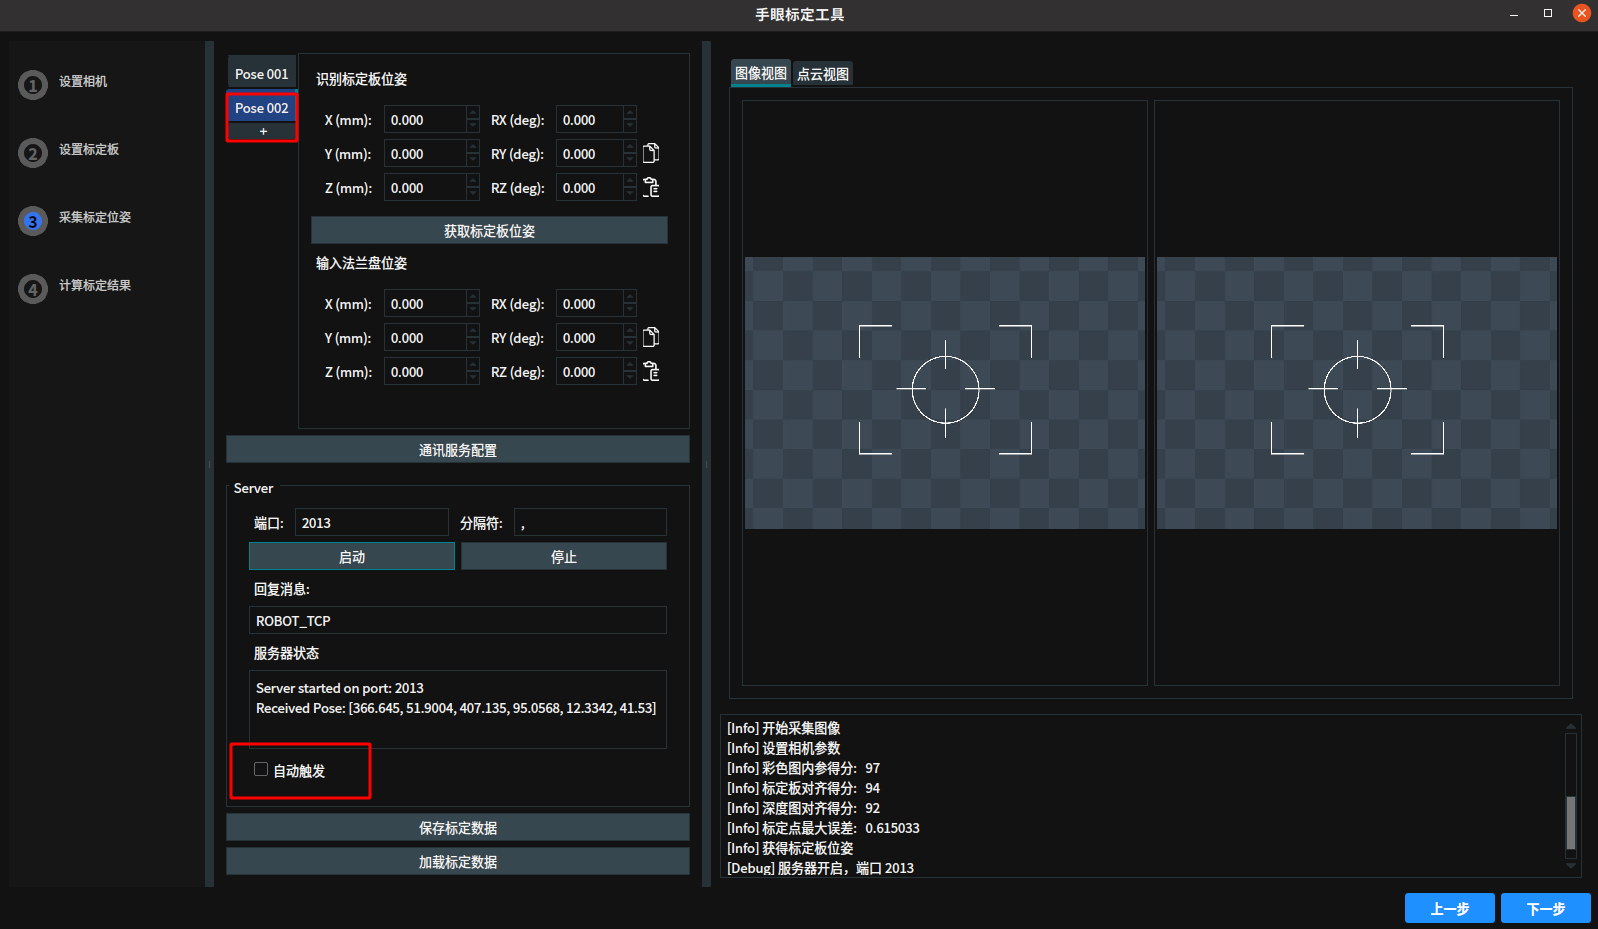Go to step 1 circle icon 设置相机
1598x929 pixels.
click(x=33, y=85)
